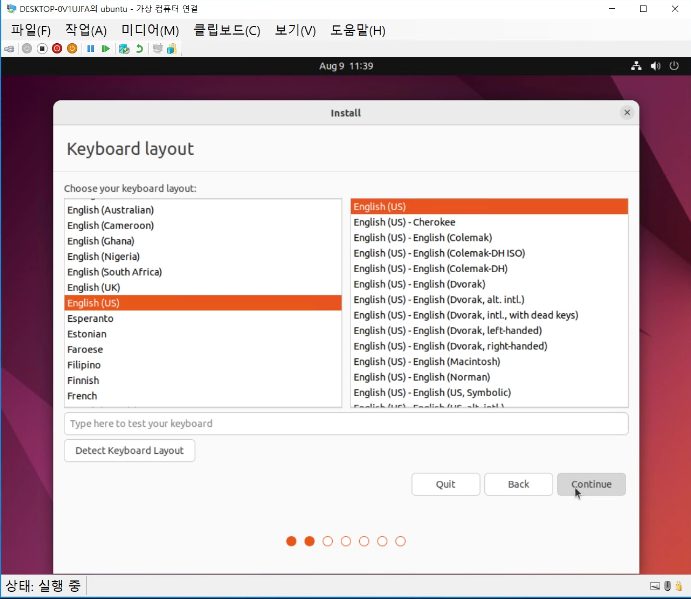Select English (Dvorak, right-handed) variant
691x599 pixels.
[489, 346]
